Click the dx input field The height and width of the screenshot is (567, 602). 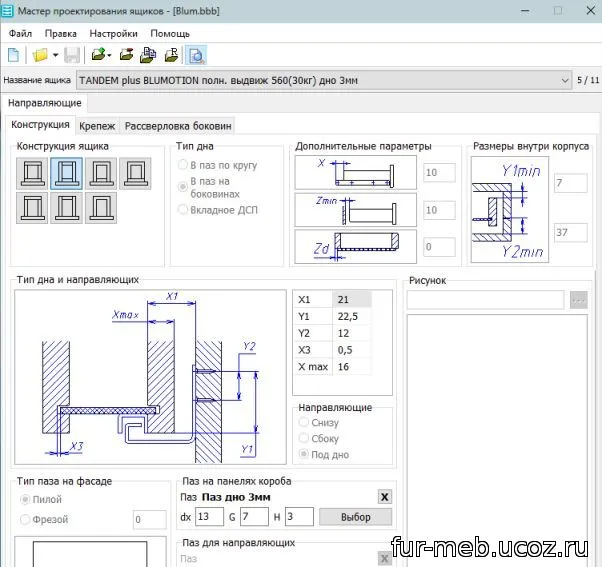point(210,517)
